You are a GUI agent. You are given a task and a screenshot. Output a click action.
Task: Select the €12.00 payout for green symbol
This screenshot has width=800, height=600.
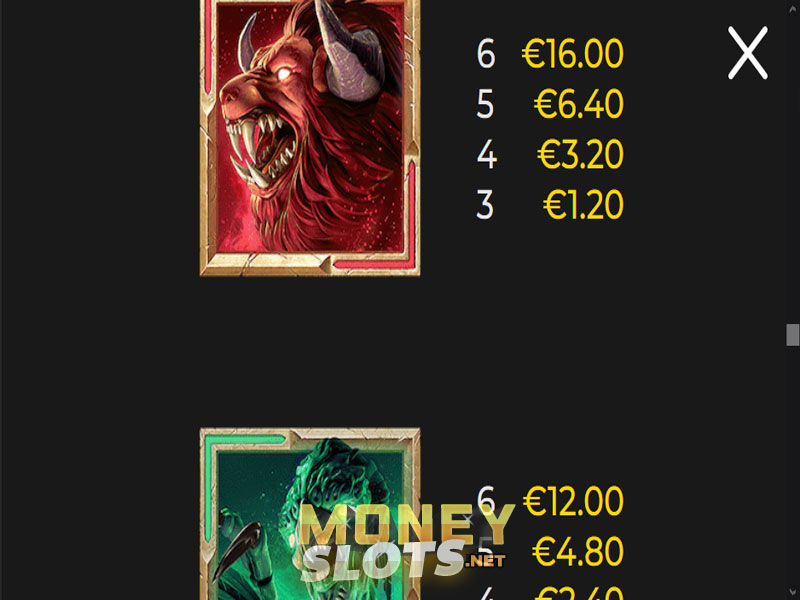click(573, 501)
